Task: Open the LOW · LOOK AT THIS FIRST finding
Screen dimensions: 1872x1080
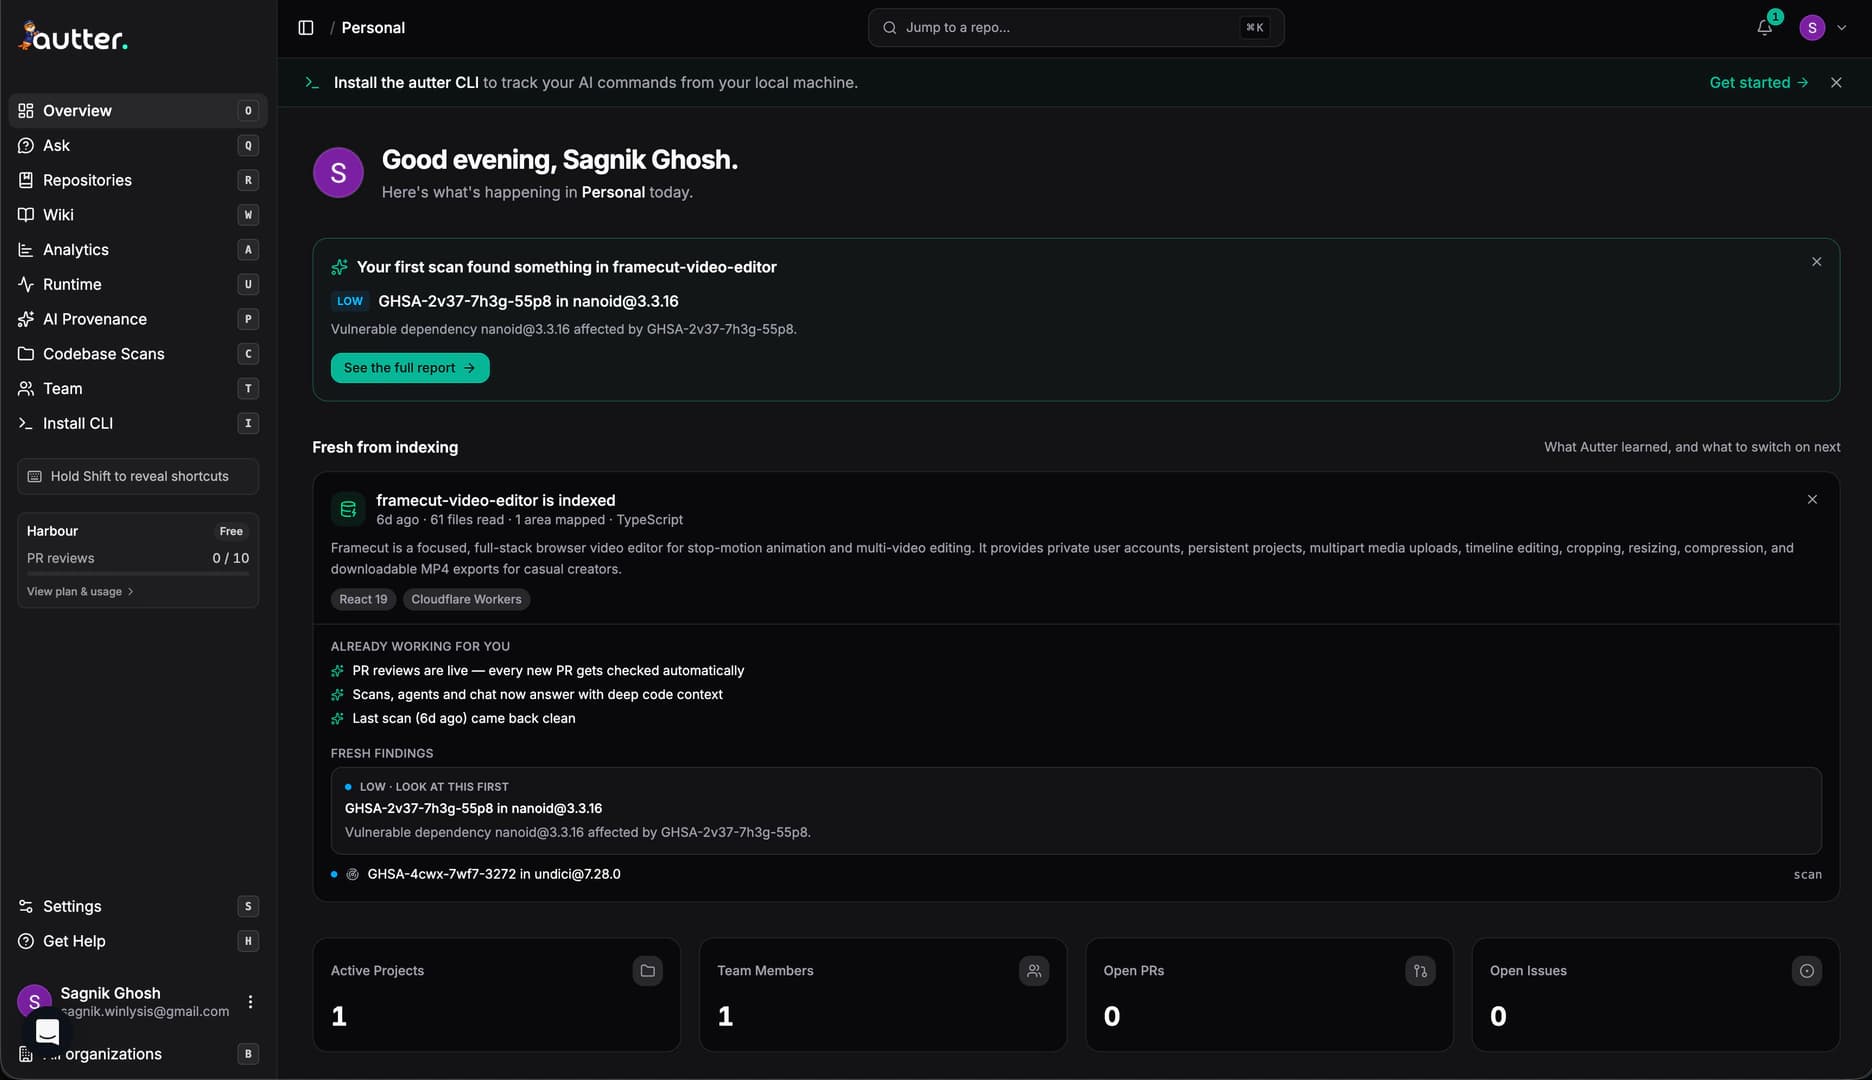Action: pyautogui.click(x=1076, y=811)
